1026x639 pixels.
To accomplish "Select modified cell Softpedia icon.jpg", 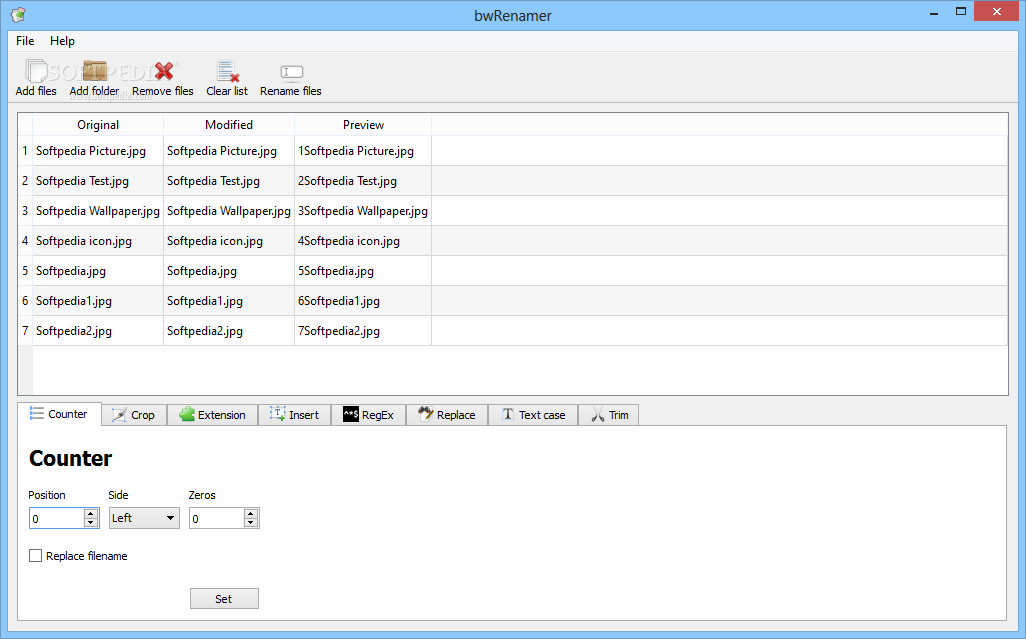I will (229, 241).
